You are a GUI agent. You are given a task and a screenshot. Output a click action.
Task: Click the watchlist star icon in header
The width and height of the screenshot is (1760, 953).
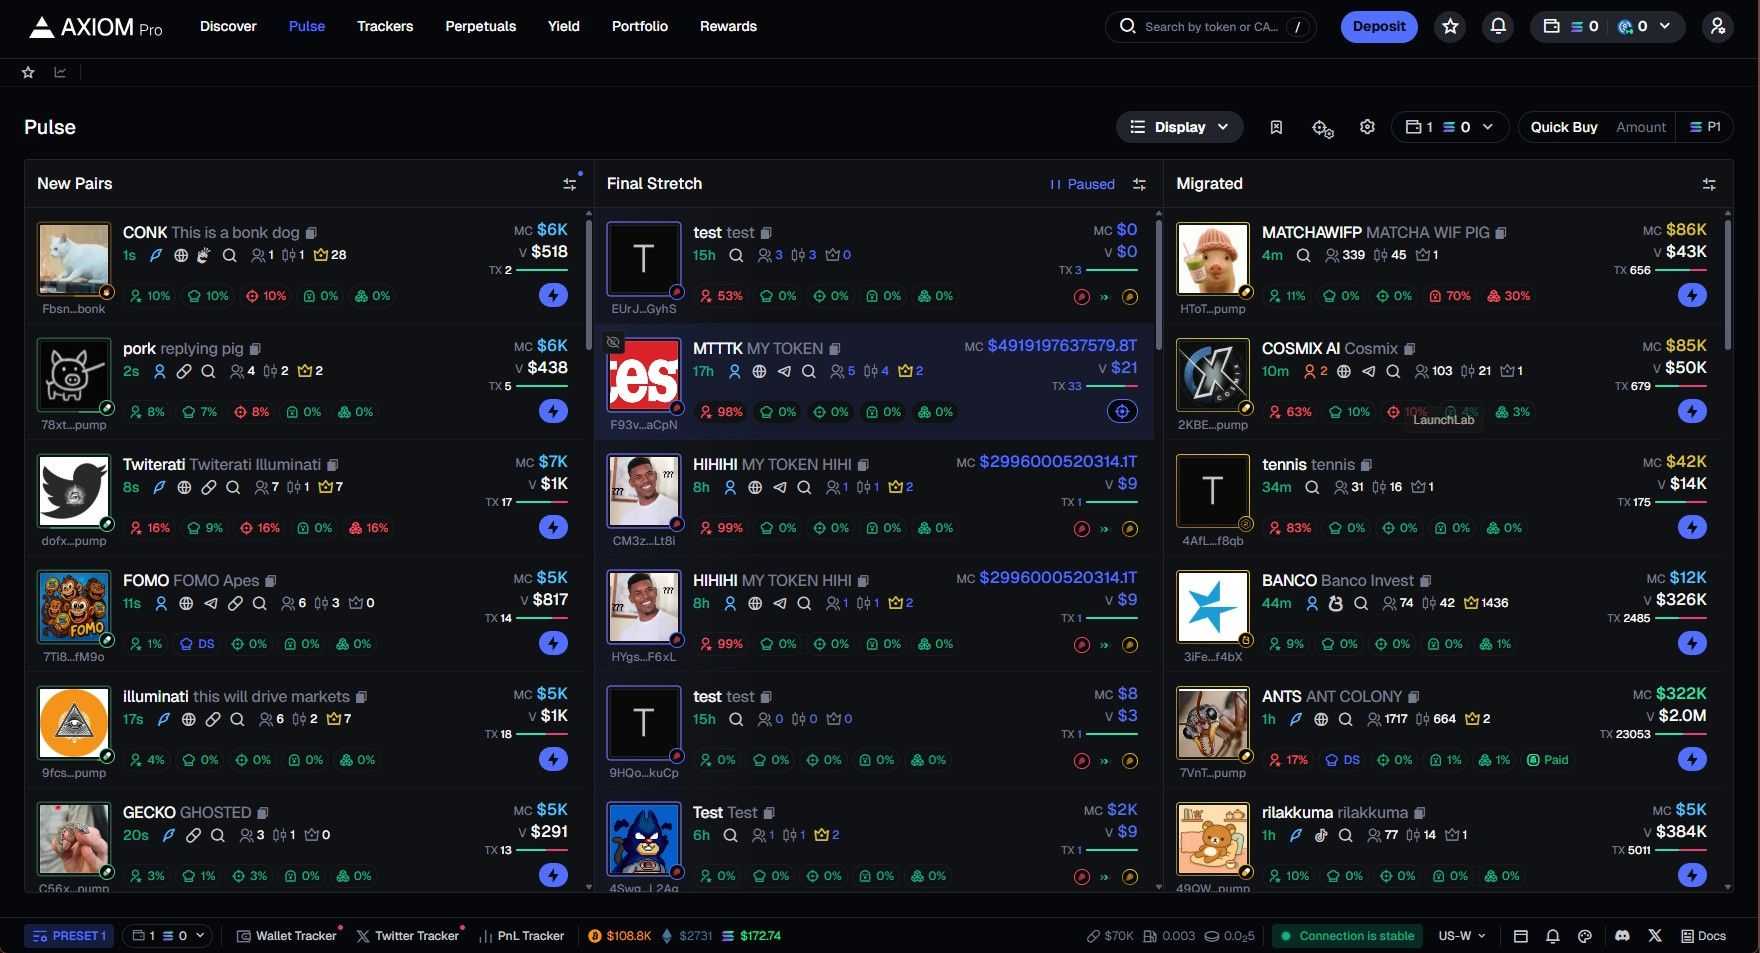pyautogui.click(x=1450, y=27)
